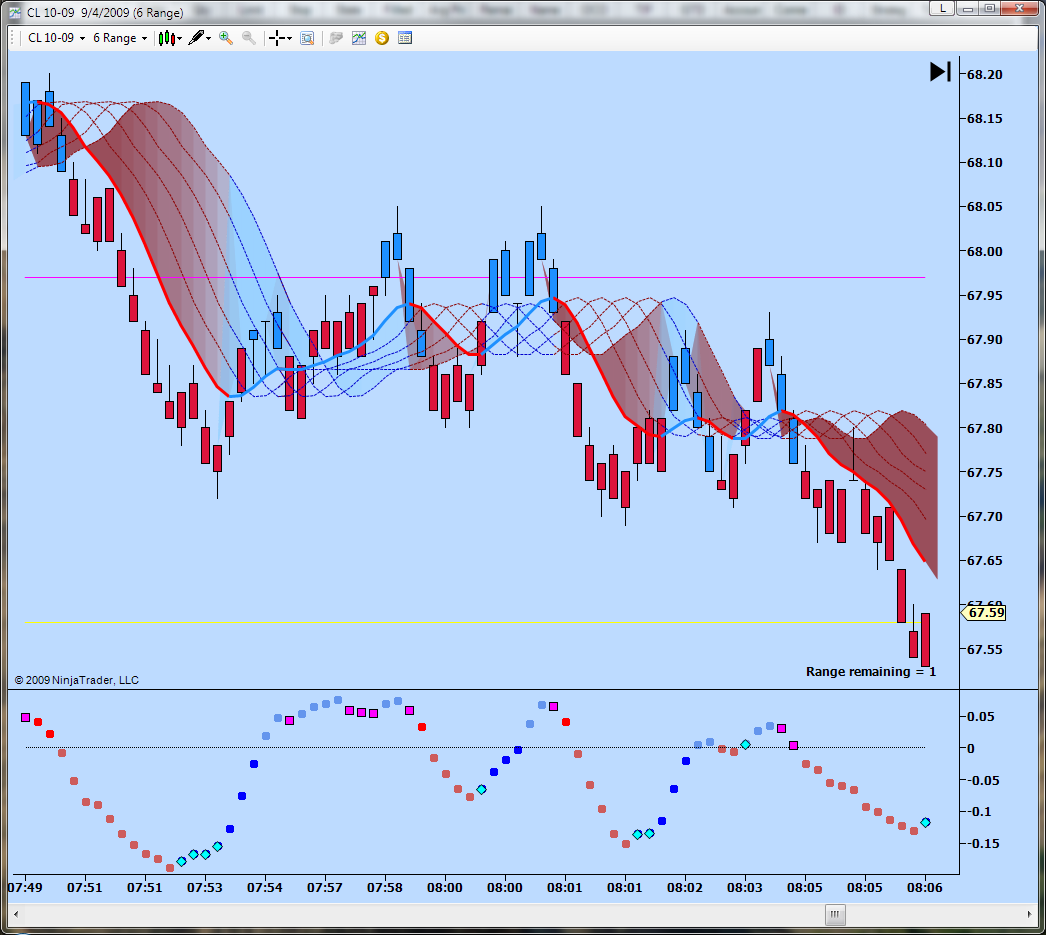Open the CL 10-09 instrument dropdown
Viewport: 1046px width, 935px height.
pos(57,38)
